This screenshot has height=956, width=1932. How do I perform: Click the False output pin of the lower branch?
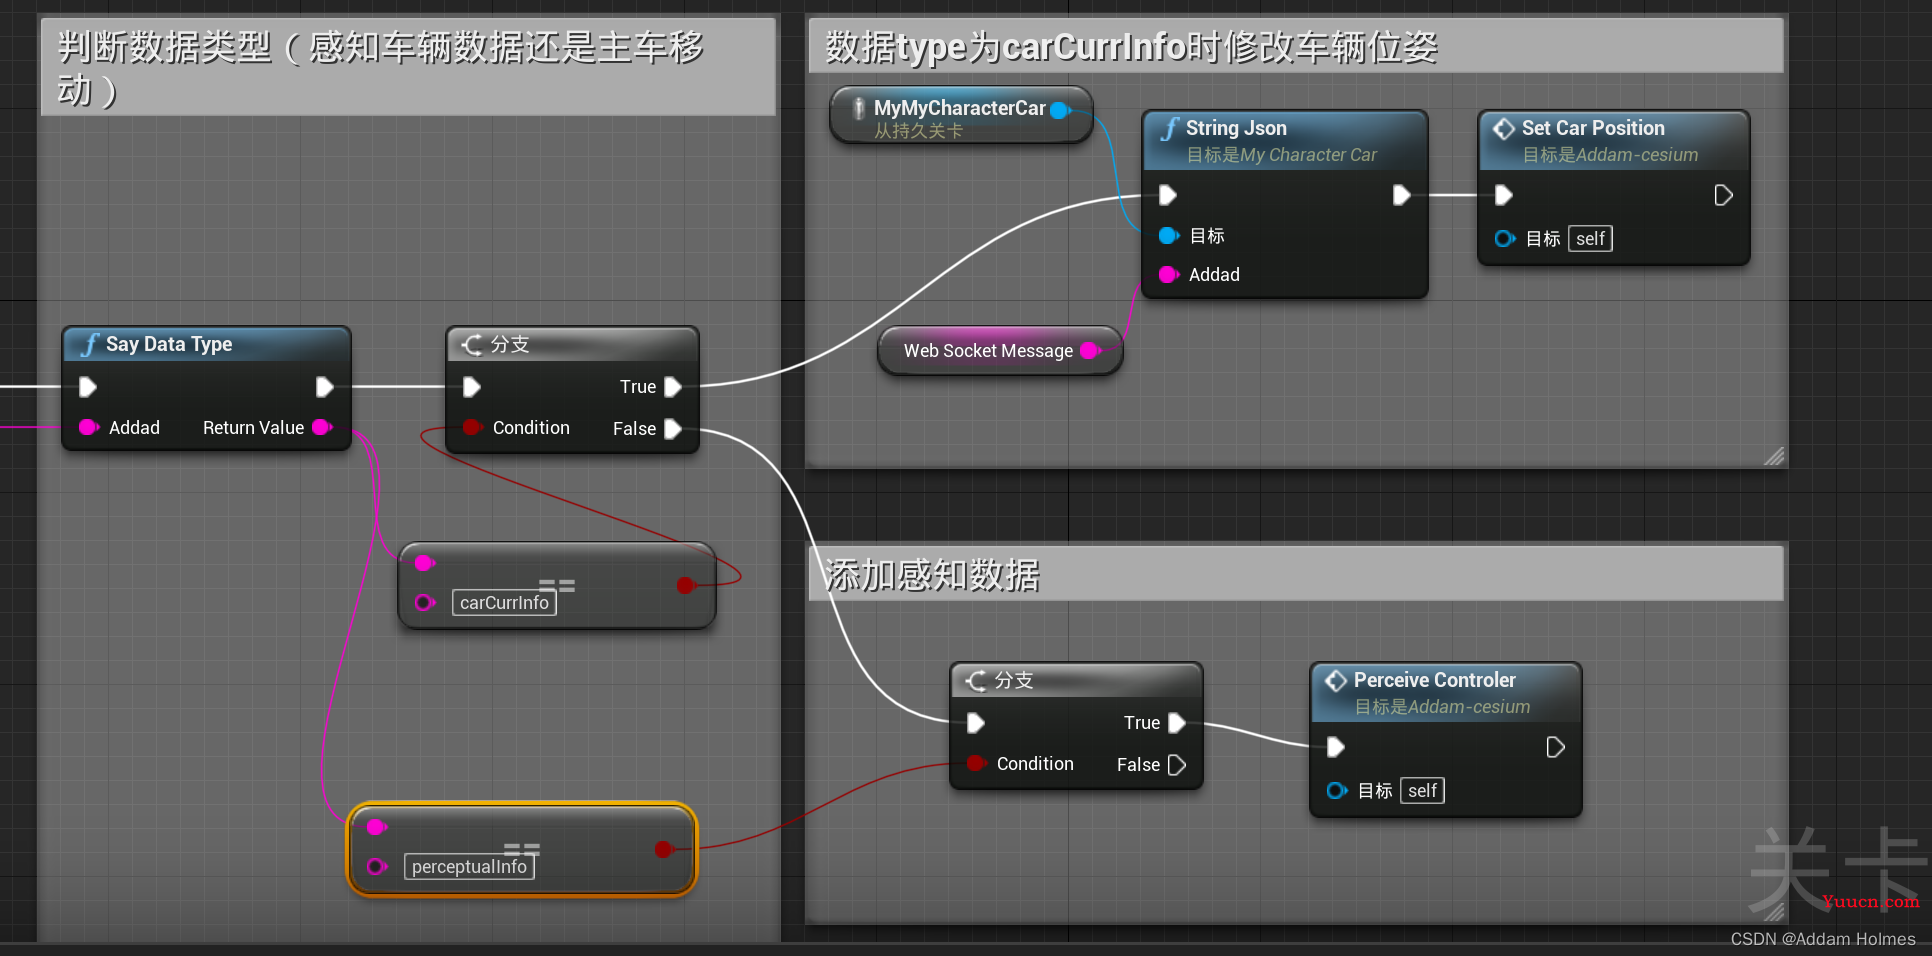click(x=1177, y=765)
